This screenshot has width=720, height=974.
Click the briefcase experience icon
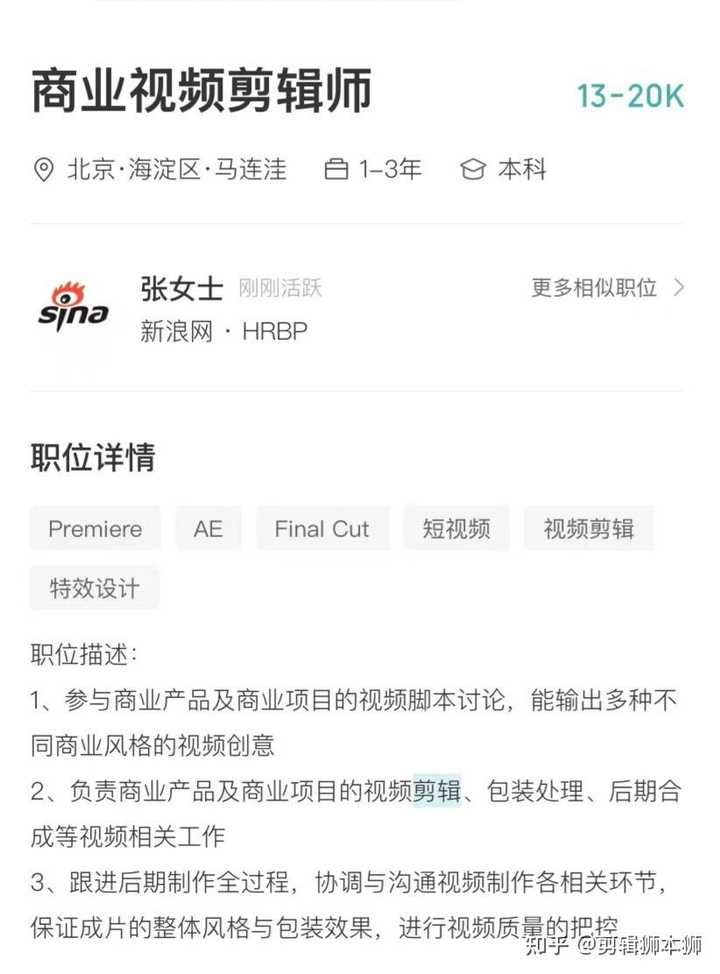click(335, 169)
